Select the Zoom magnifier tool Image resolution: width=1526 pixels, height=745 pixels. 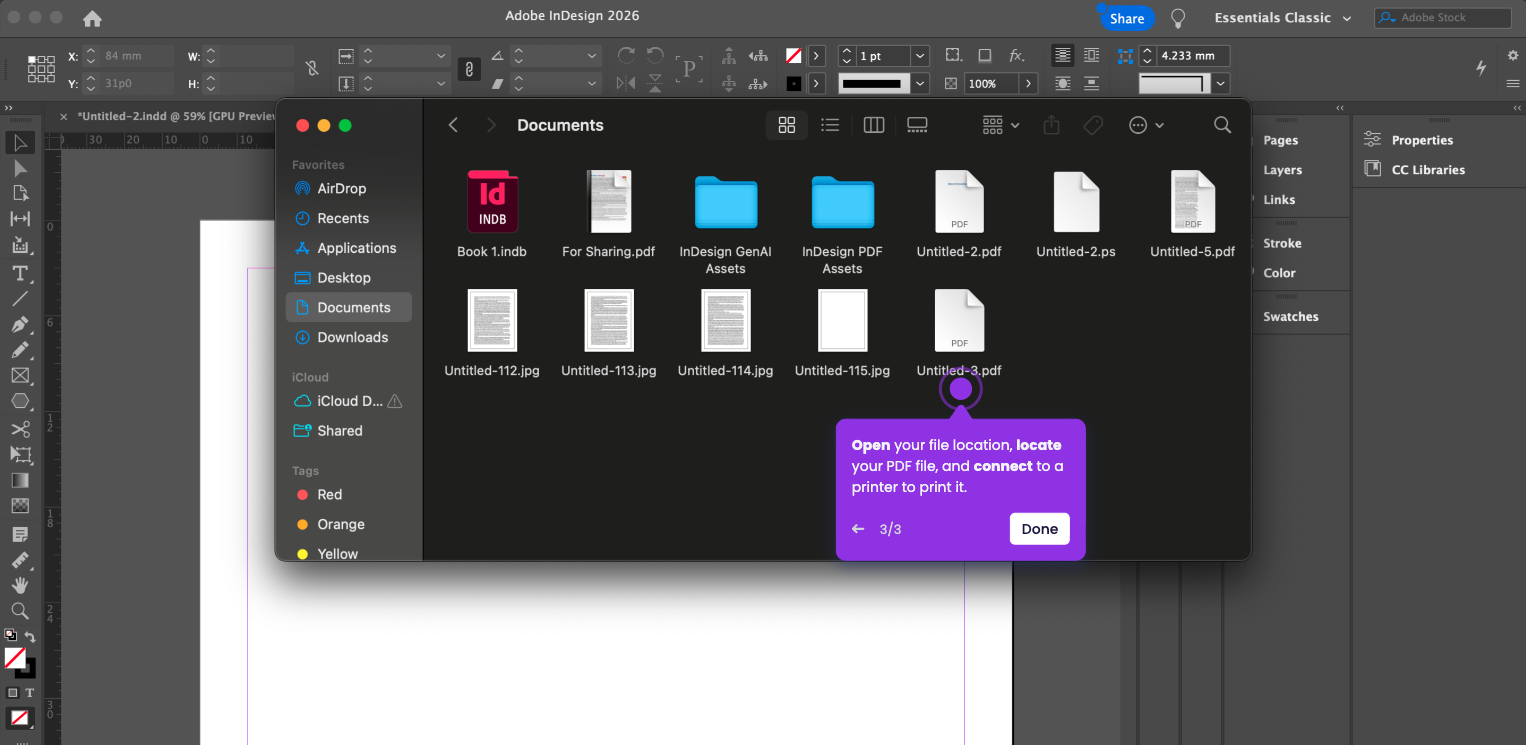pos(20,610)
